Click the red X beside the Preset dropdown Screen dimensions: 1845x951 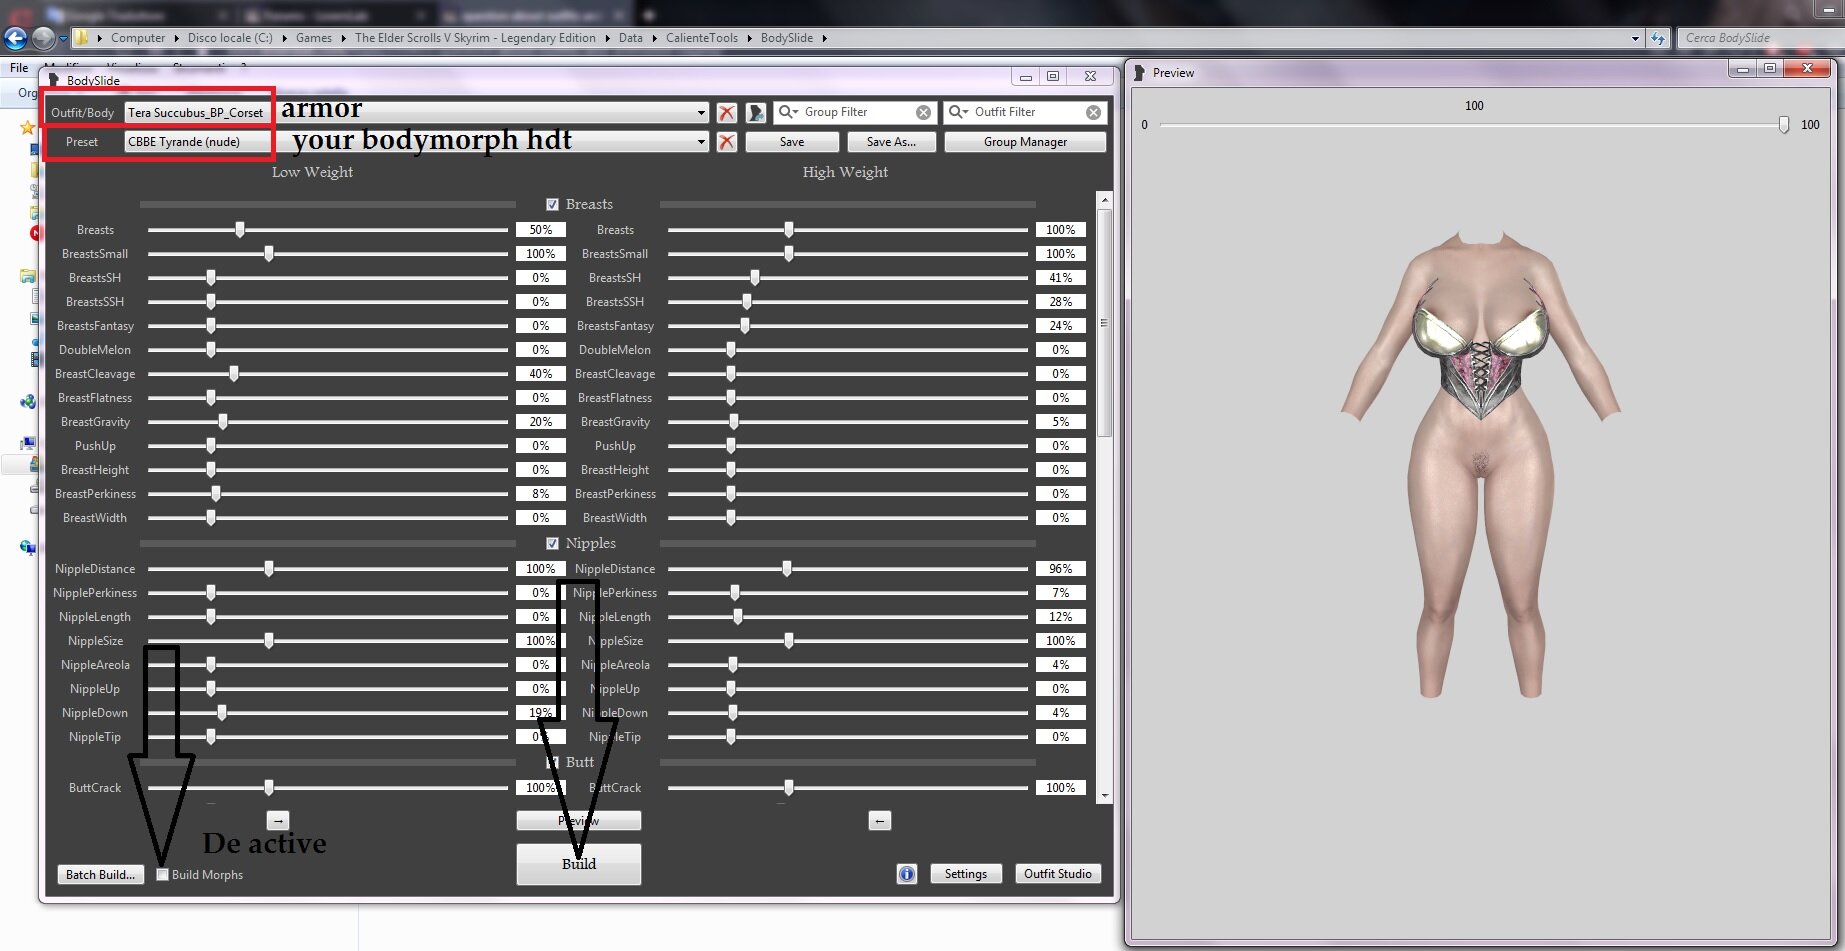coord(727,142)
